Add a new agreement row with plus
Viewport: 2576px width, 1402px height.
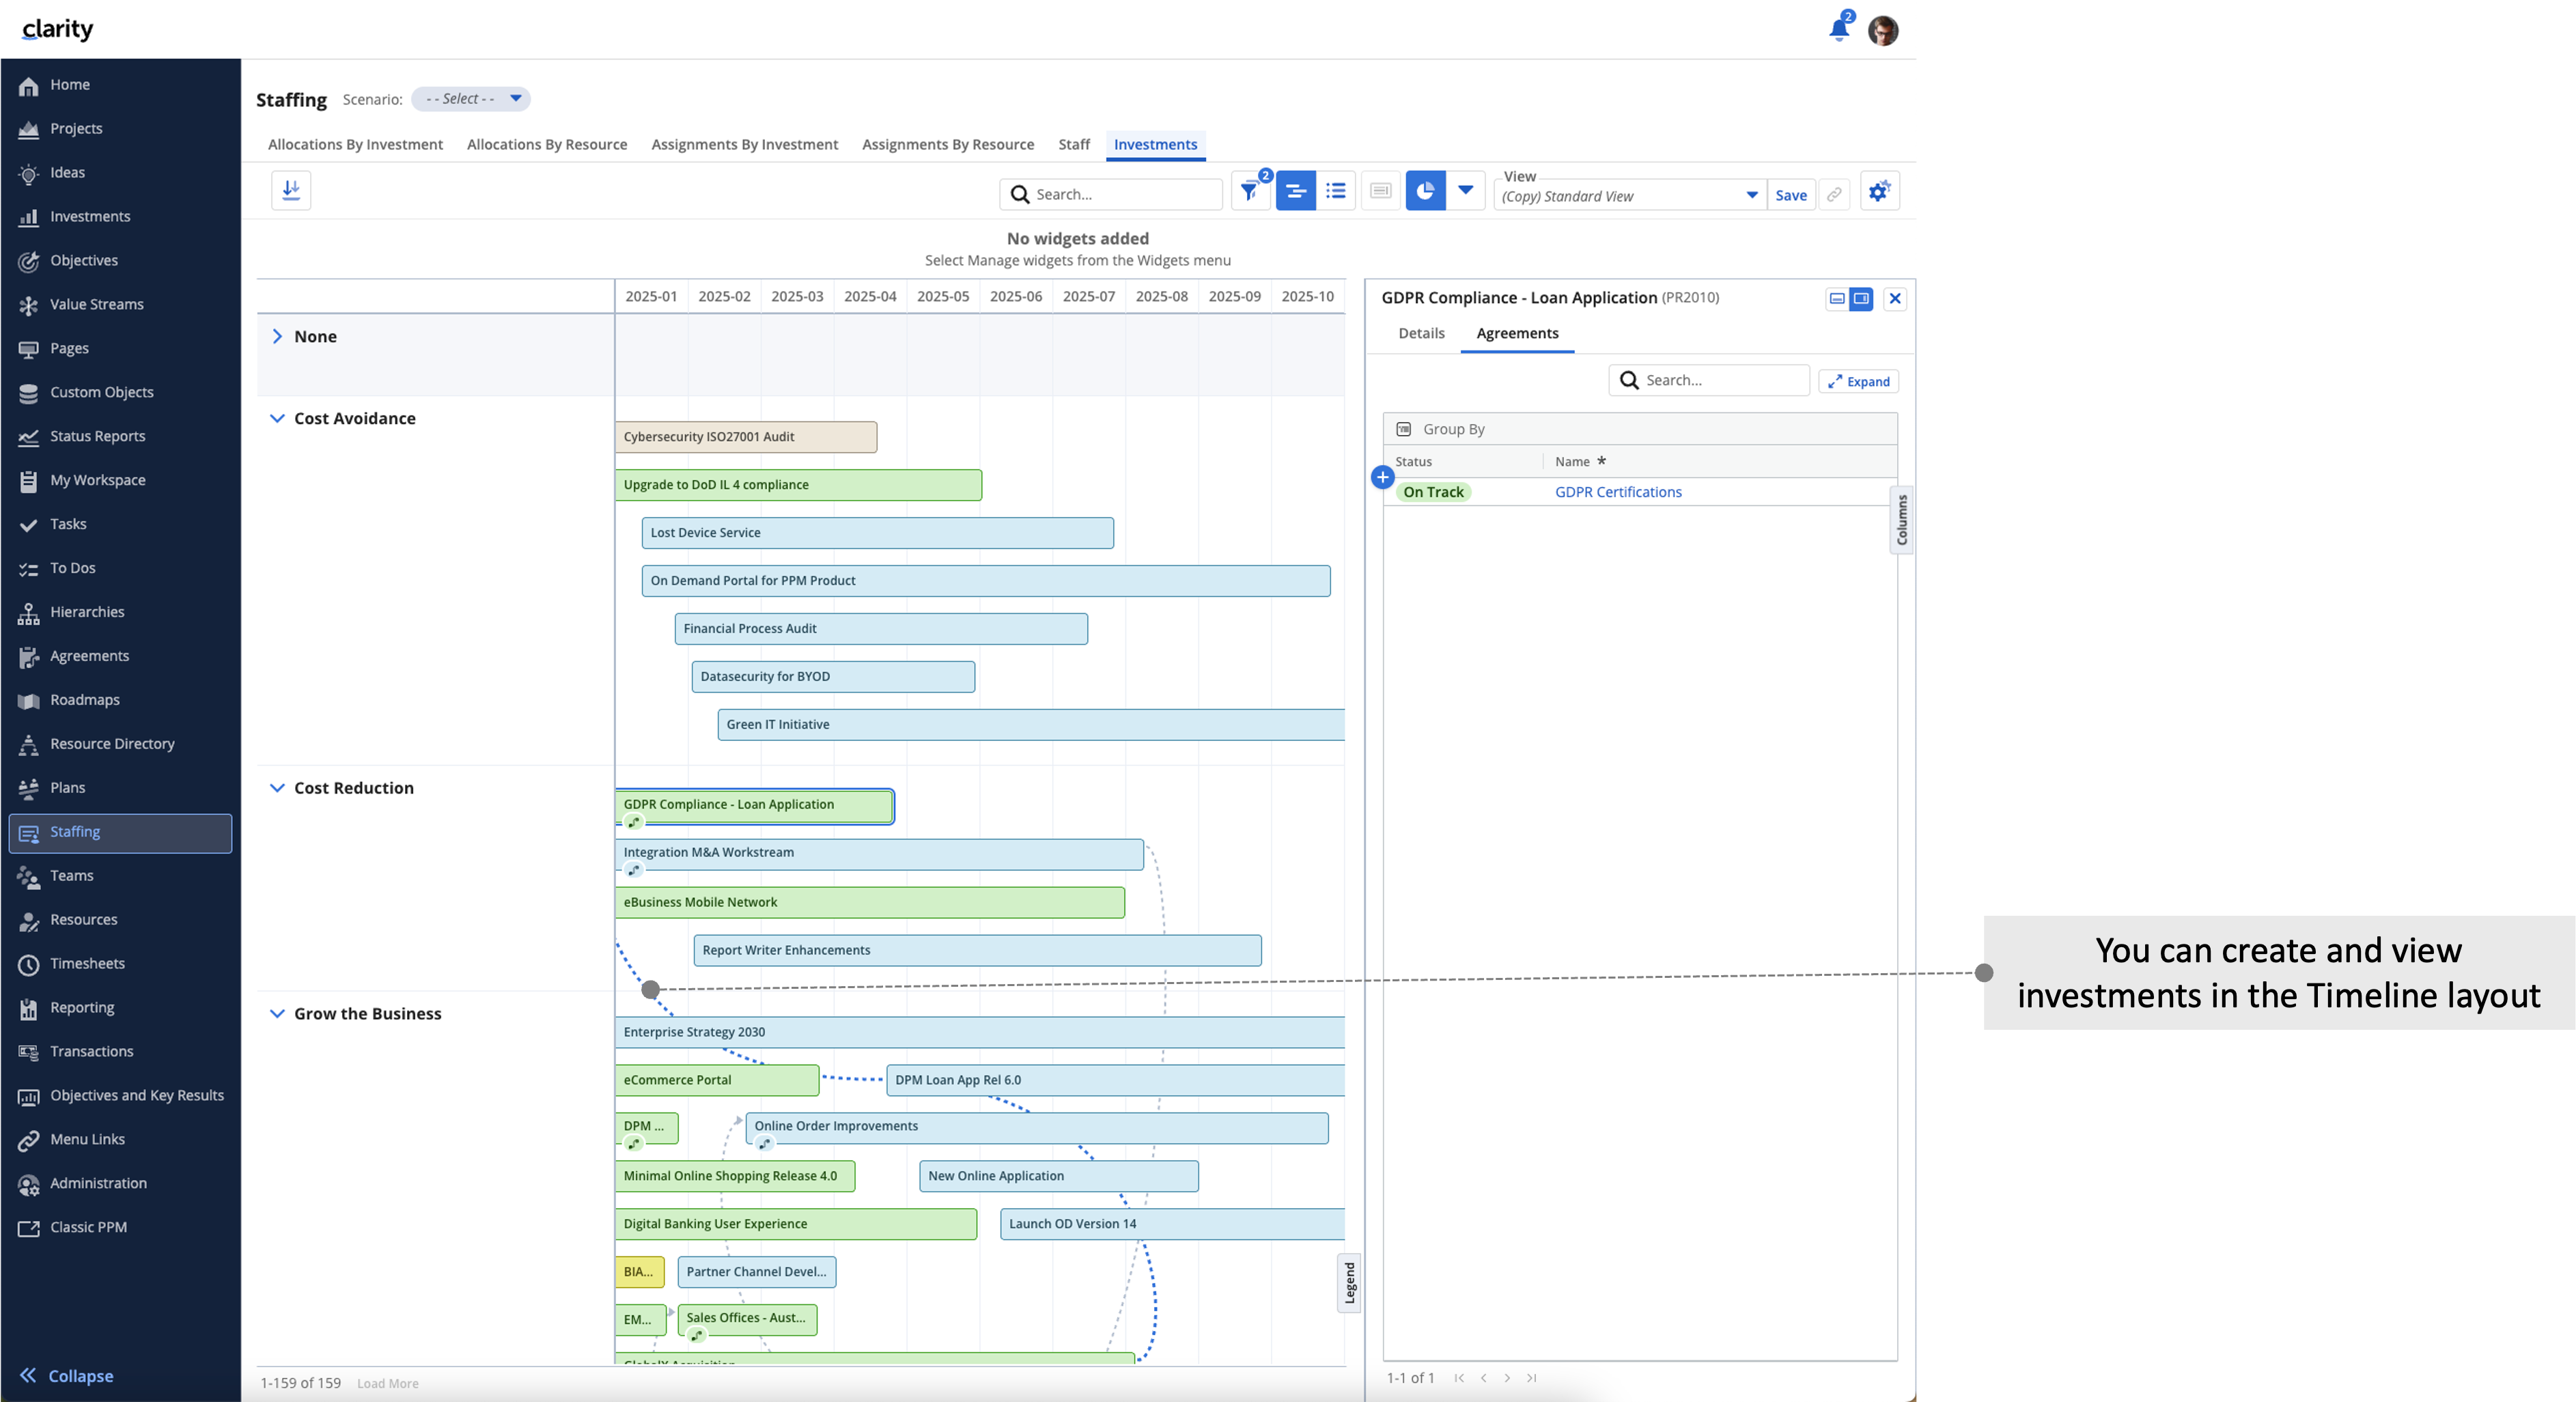pos(1382,477)
